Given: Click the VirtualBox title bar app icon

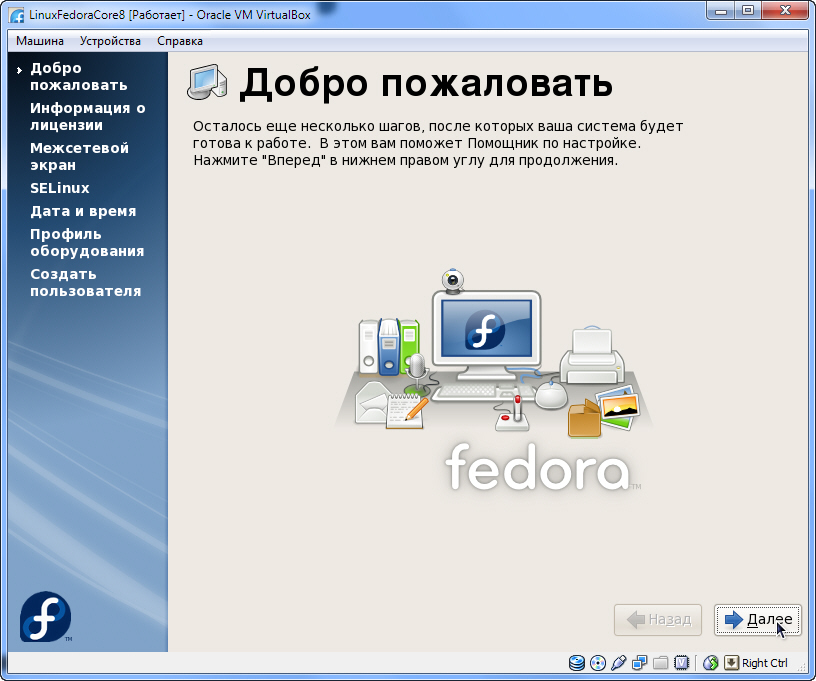Looking at the screenshot, I should [17, 15].
